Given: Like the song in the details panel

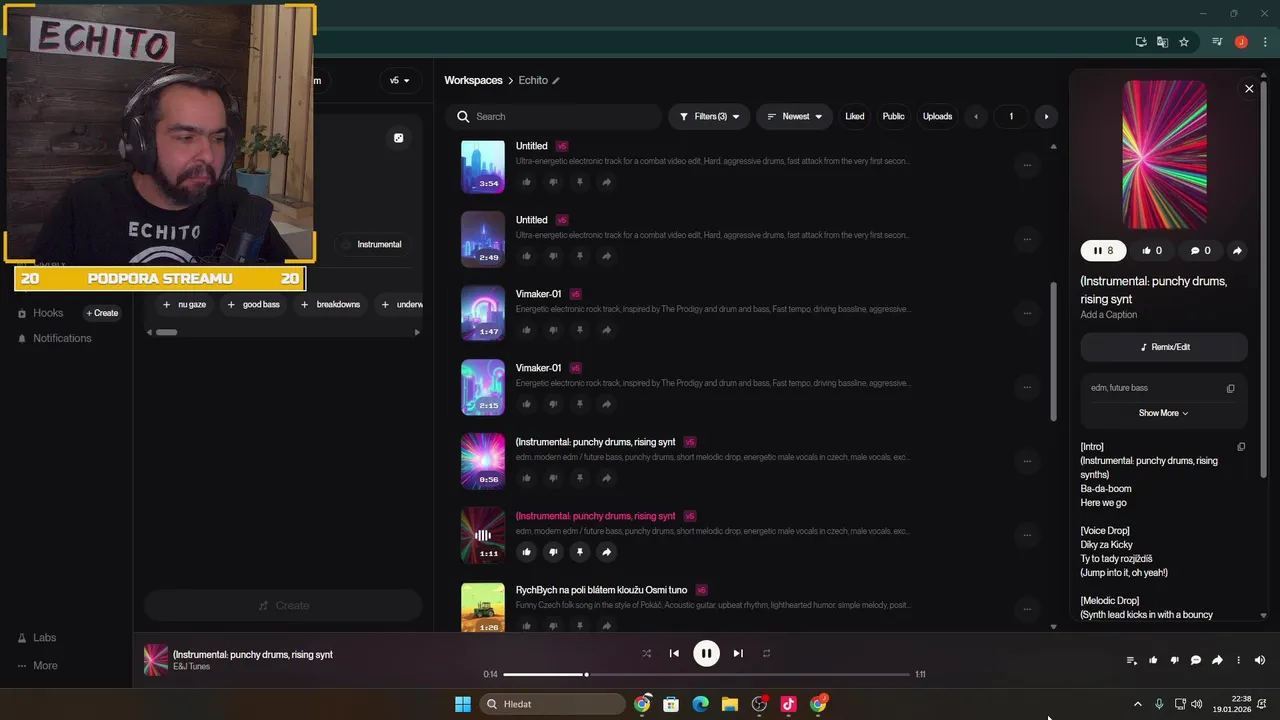Looking at the screenshot, I should tap(1152, 251).
